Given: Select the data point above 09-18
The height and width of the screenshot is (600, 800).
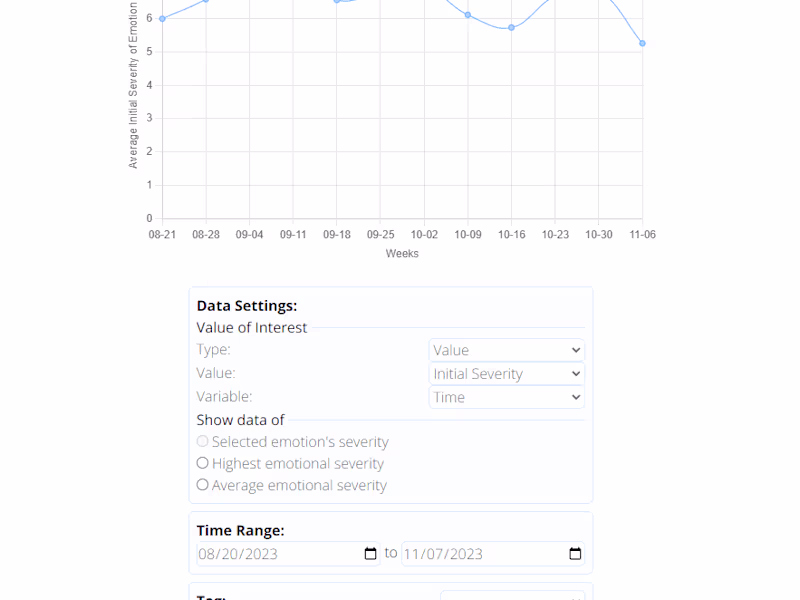Looking at the screenshot, I should coord(337,1).
